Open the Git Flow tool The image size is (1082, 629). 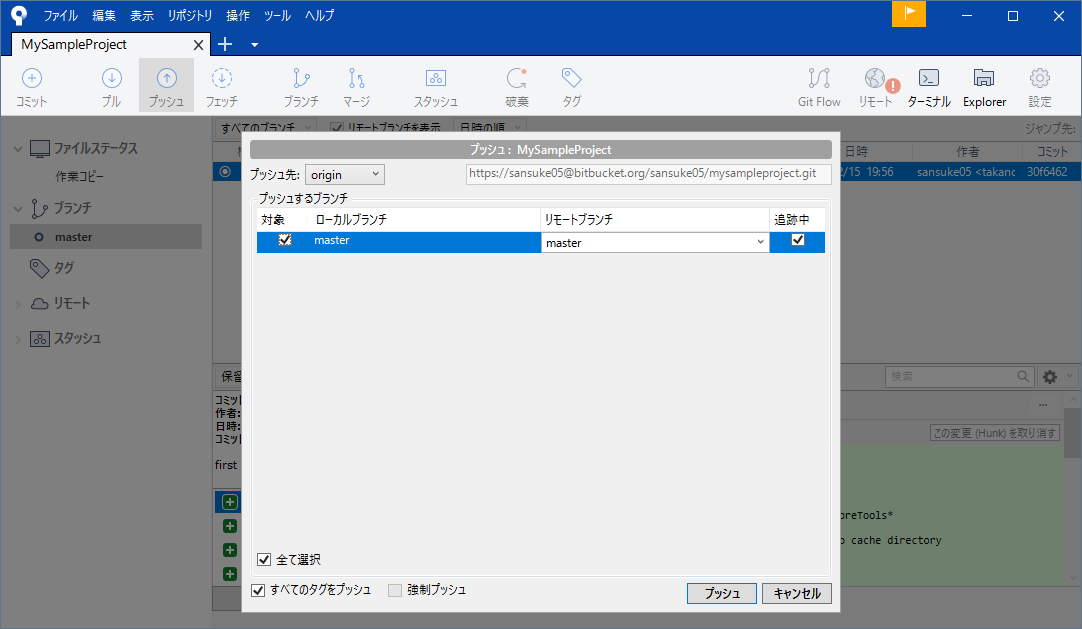(819, 86)
